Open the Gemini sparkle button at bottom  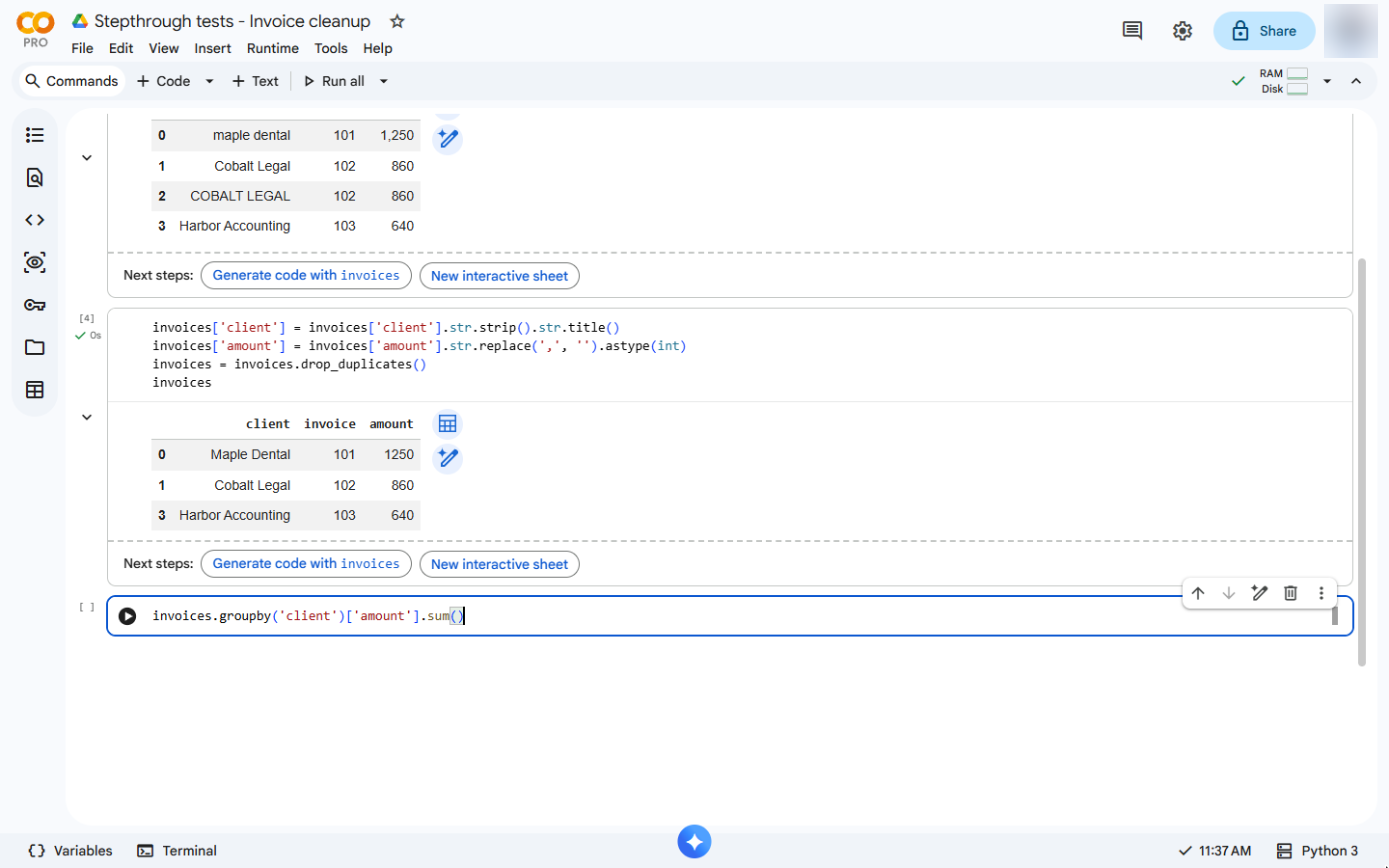[x=694, y=841]
